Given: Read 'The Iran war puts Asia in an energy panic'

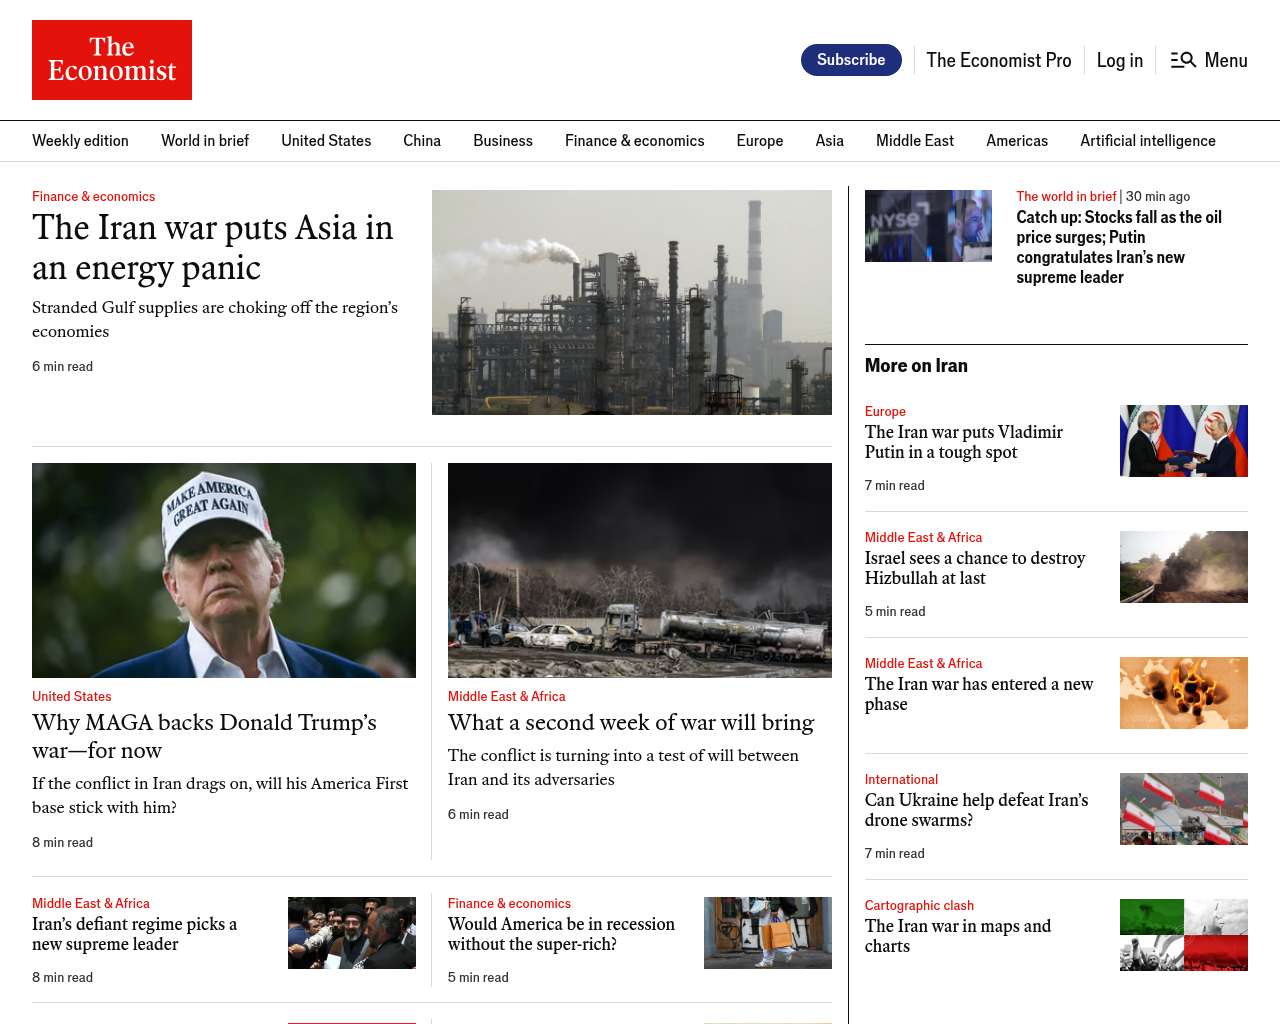Looking at the screenshot, I should pos(212,247).
